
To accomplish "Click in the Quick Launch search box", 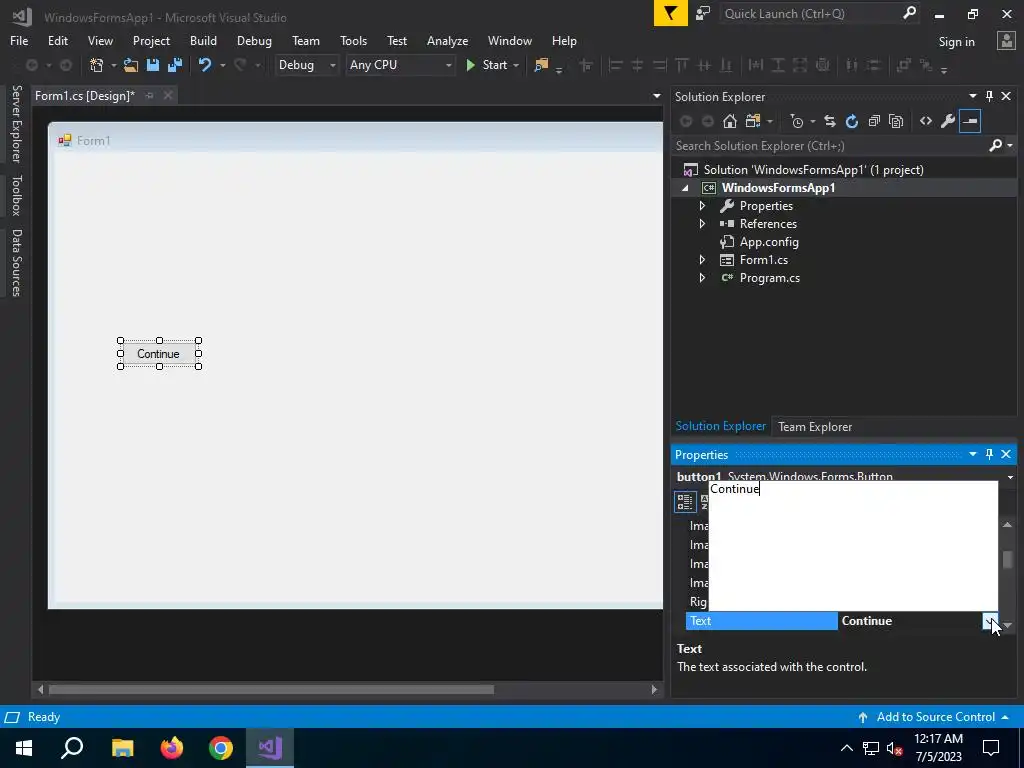I will [x=812, y=14].
